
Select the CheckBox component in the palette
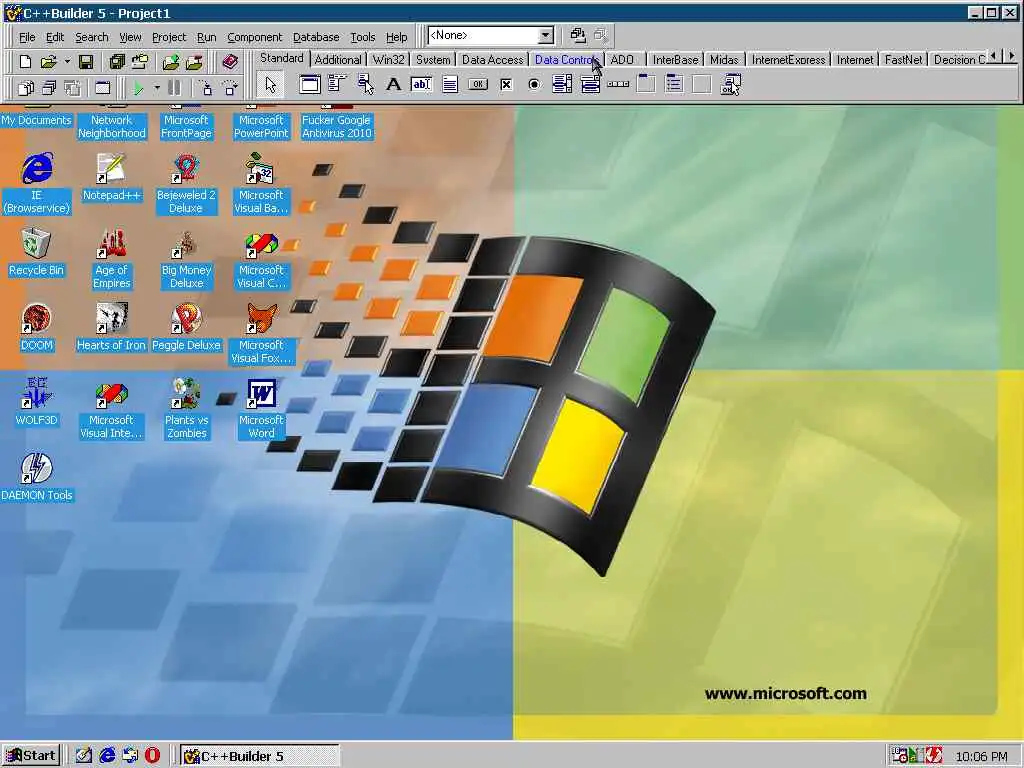click(506, 84)
